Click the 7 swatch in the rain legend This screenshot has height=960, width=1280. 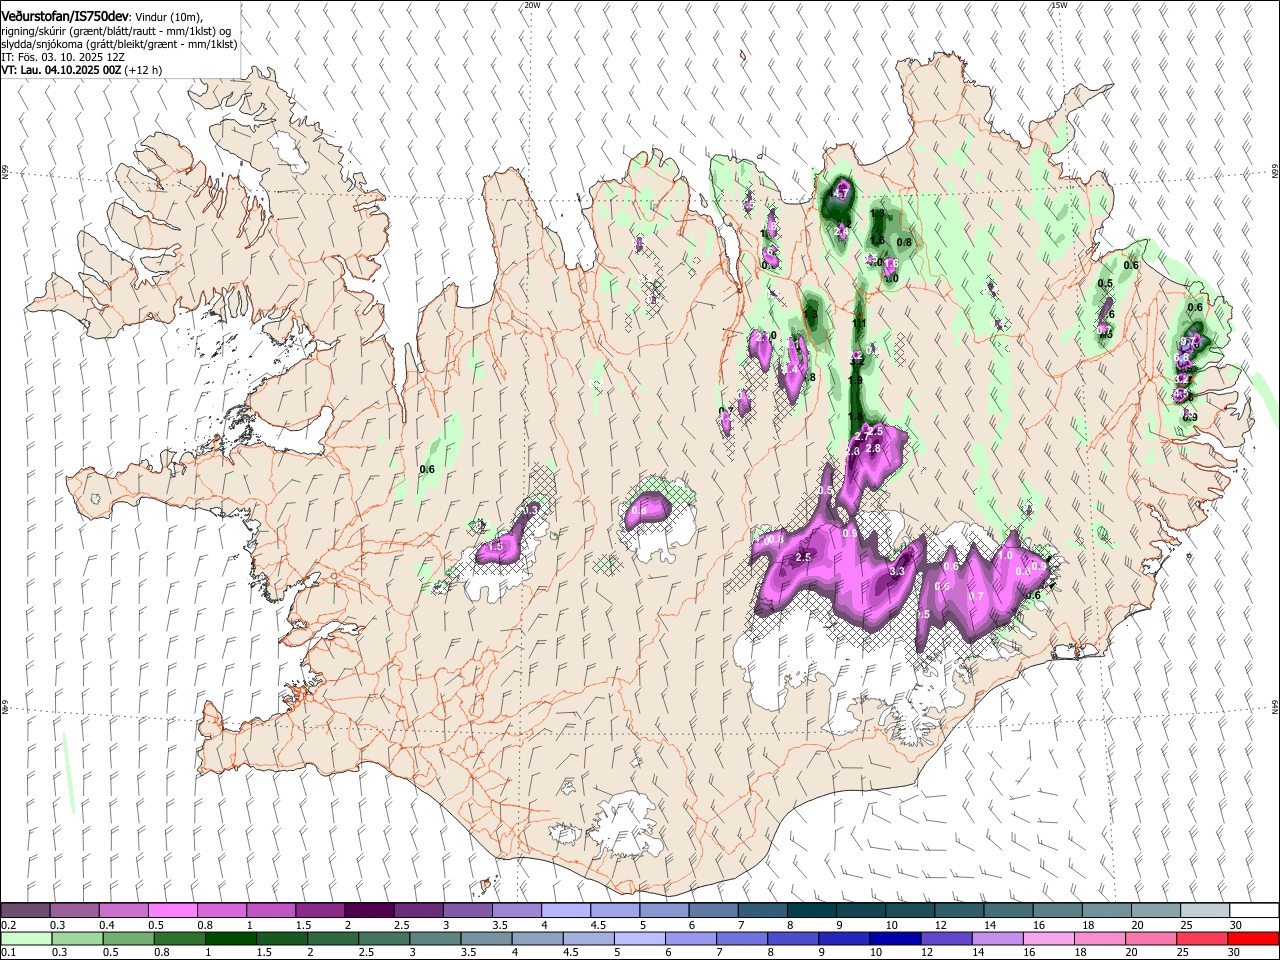pos(742,938)
